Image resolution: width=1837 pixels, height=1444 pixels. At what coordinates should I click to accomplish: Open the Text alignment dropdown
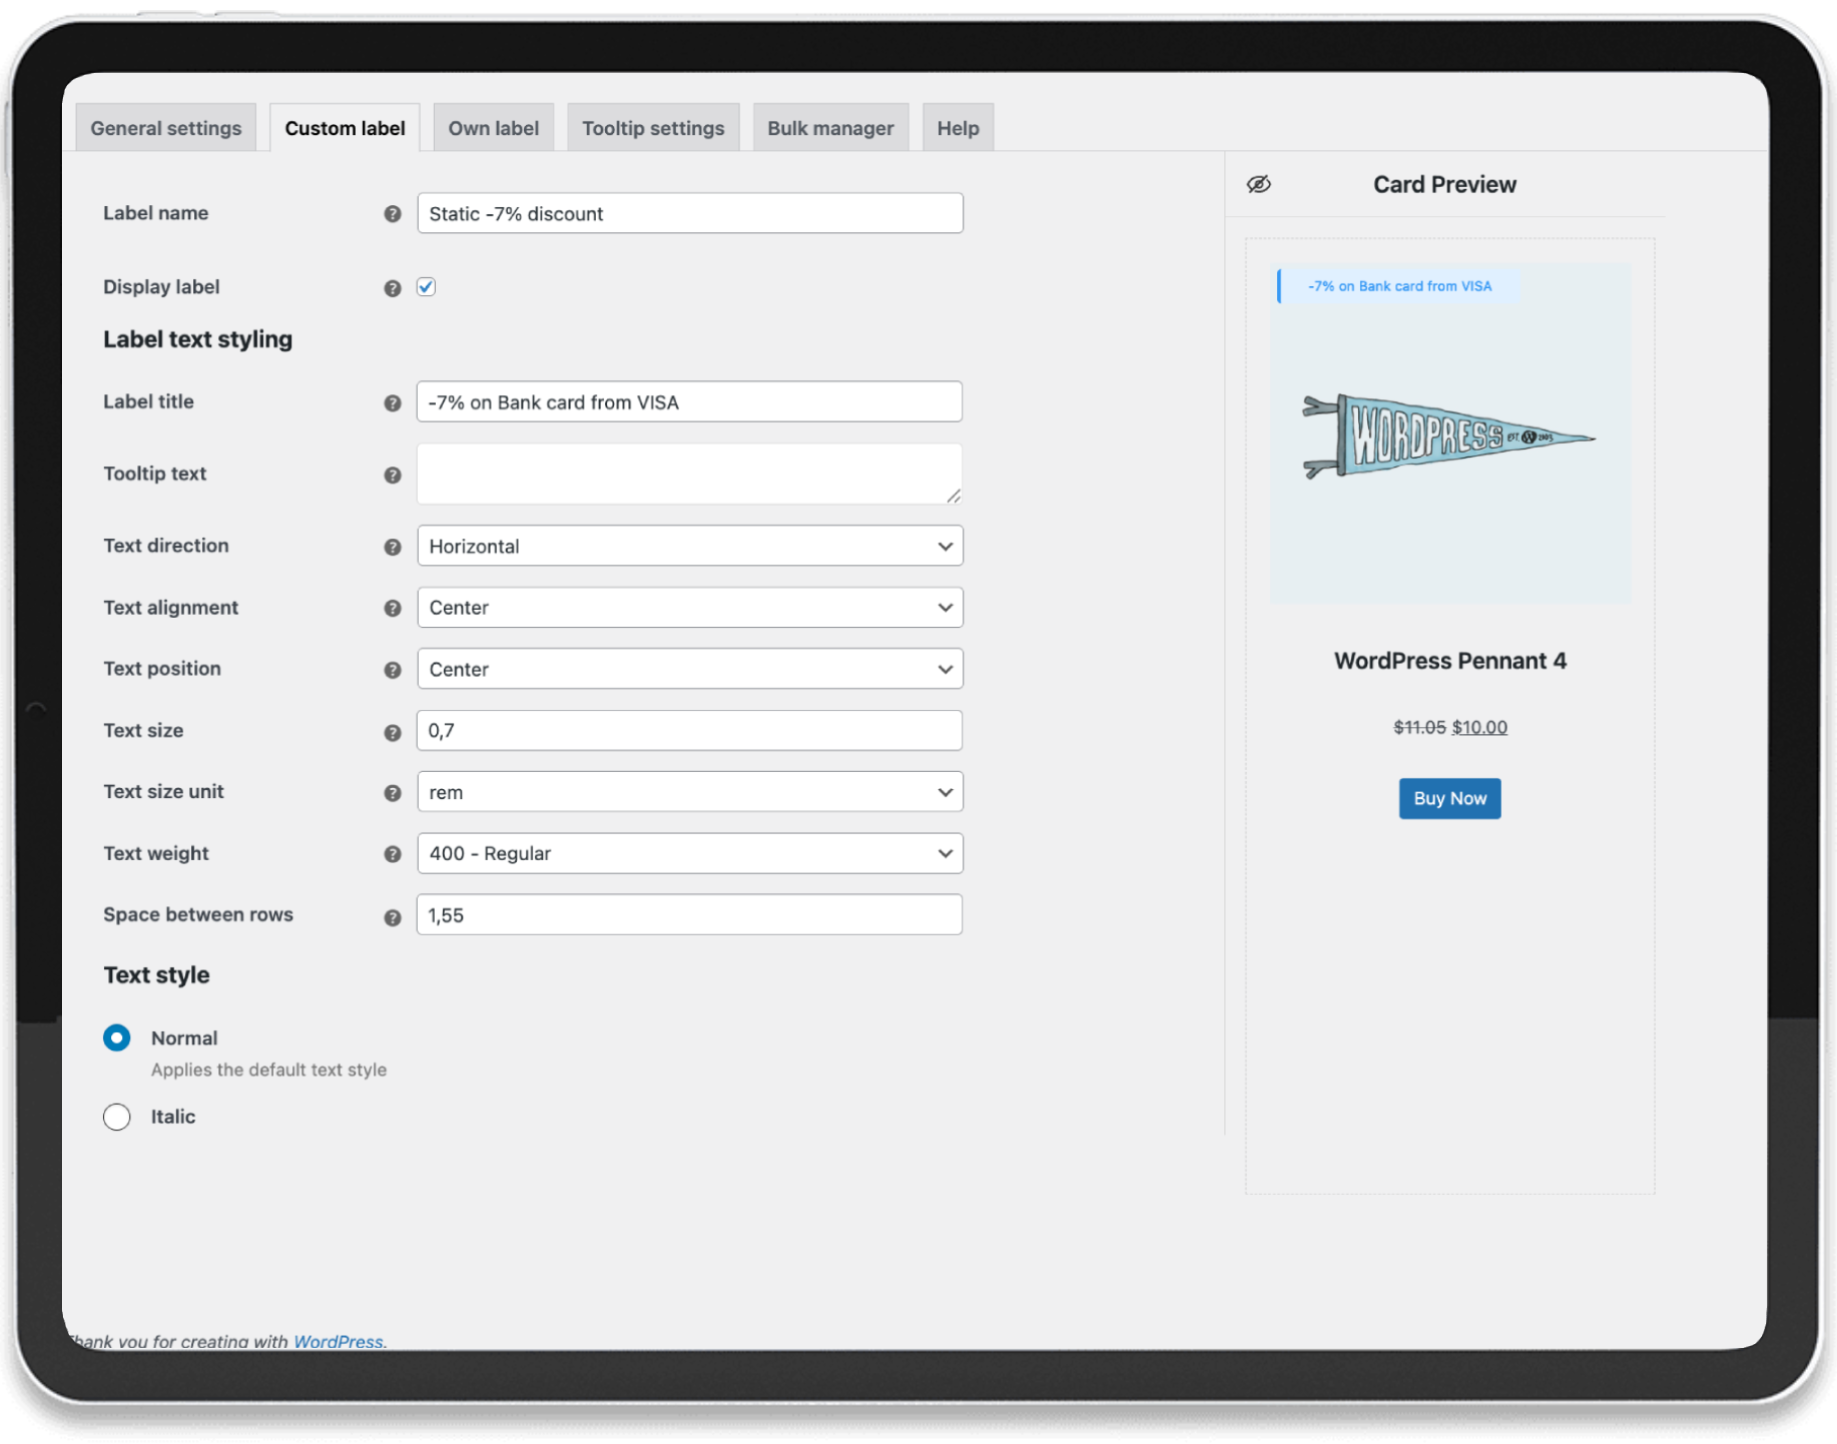(x=690, y=607)
